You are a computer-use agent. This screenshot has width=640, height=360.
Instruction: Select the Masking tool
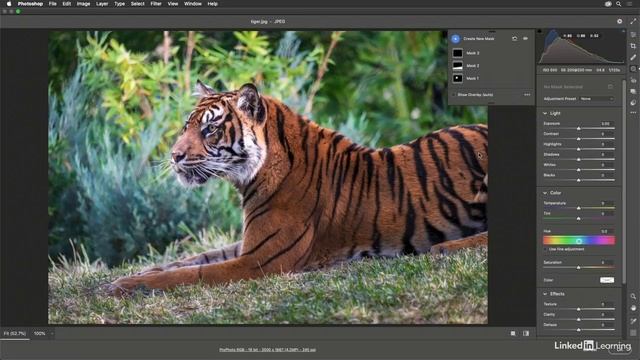click(633, 69)
